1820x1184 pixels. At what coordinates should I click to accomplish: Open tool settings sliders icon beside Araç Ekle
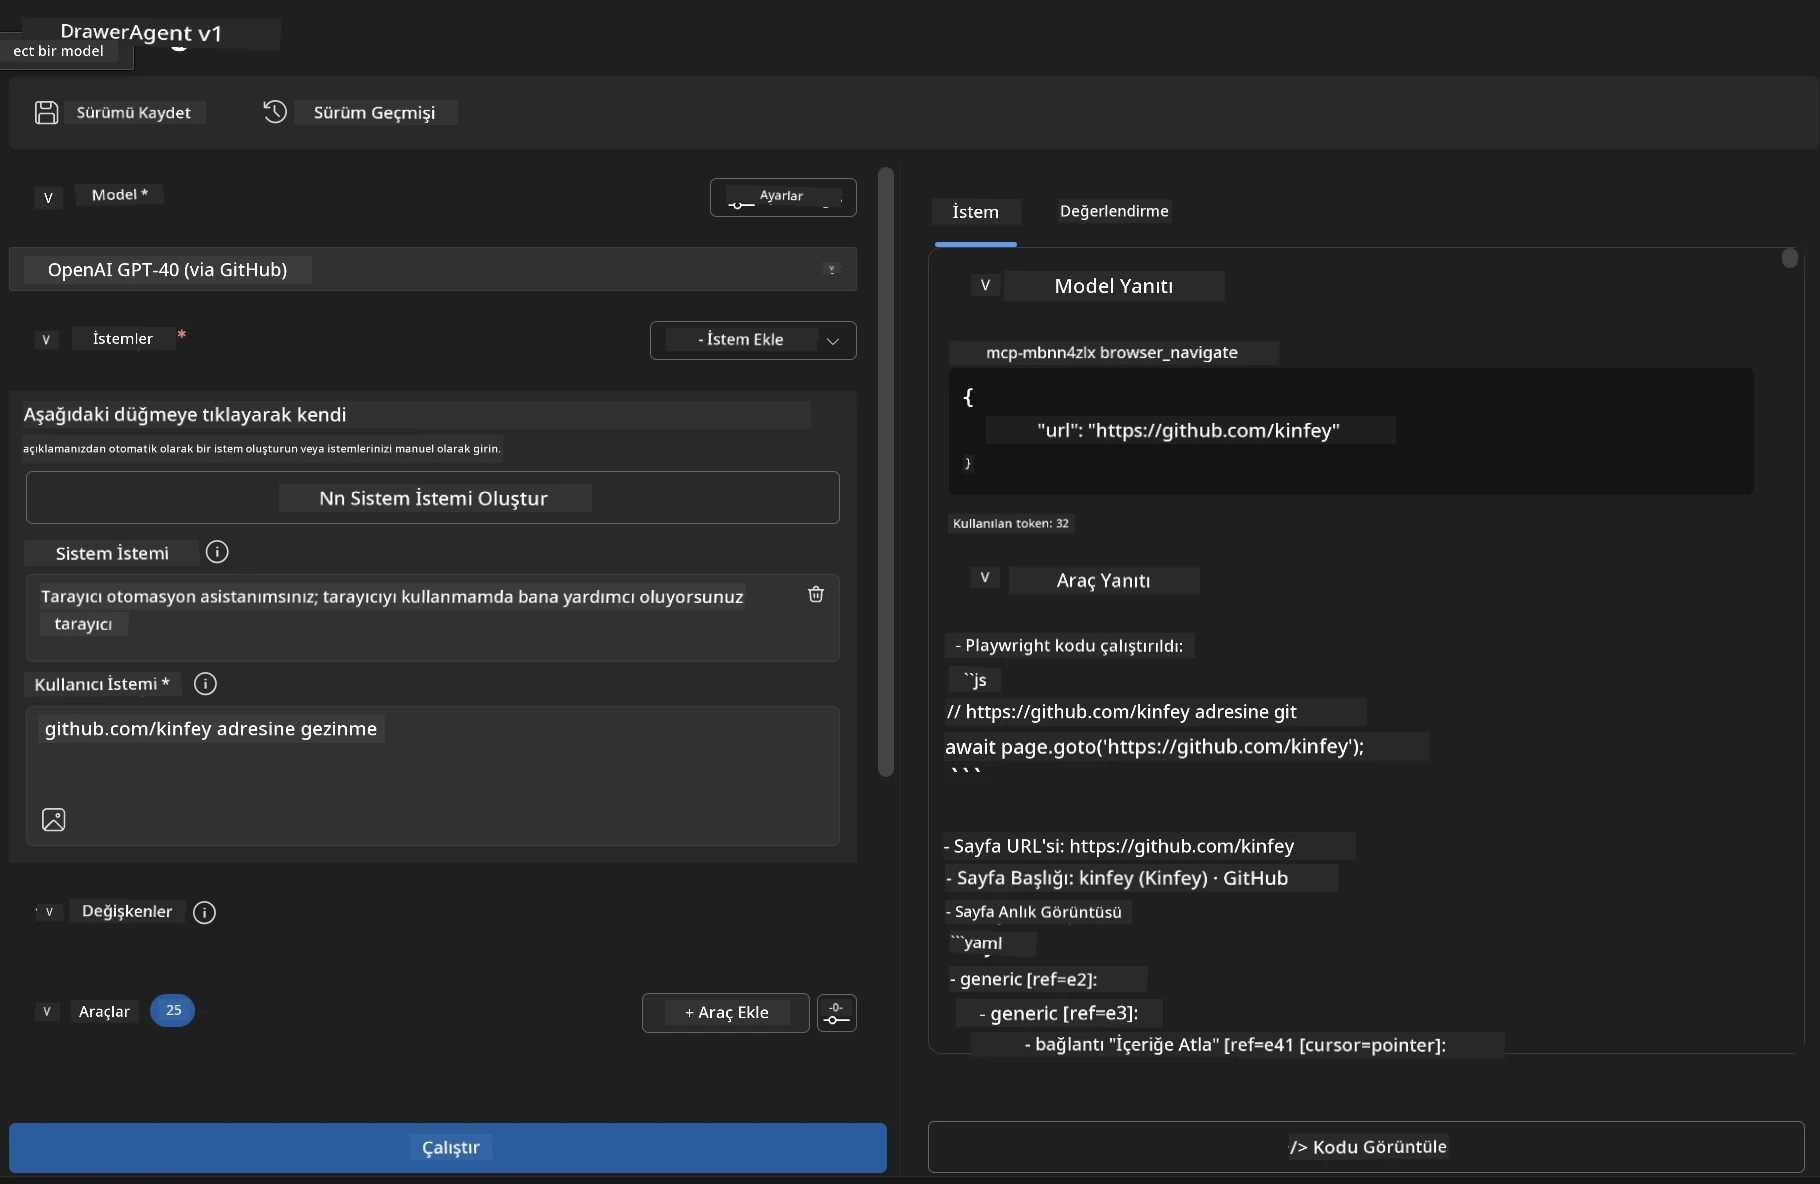(x=837, y=1013)
